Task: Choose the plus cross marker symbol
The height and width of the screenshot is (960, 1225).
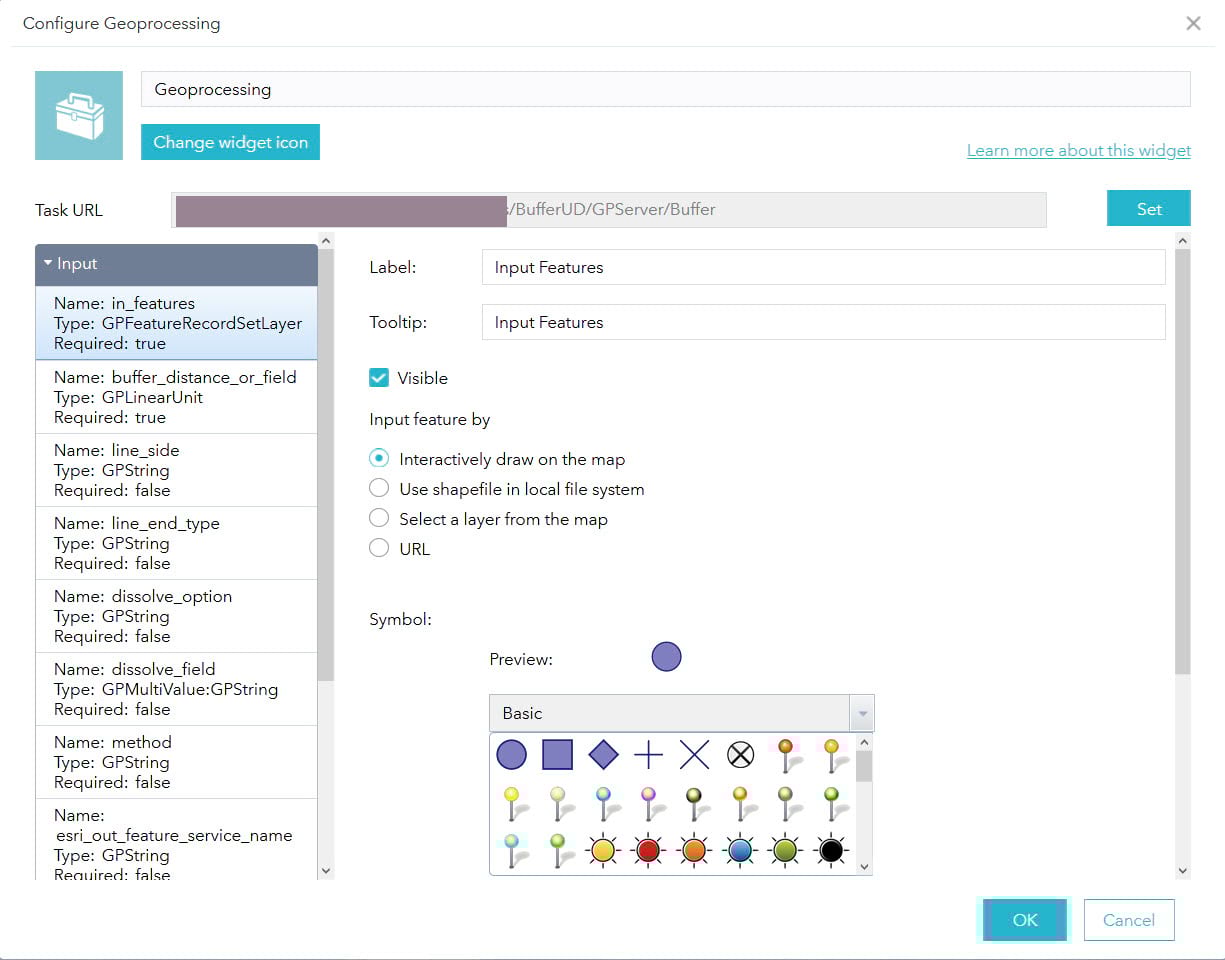Action: click(648, 754)
